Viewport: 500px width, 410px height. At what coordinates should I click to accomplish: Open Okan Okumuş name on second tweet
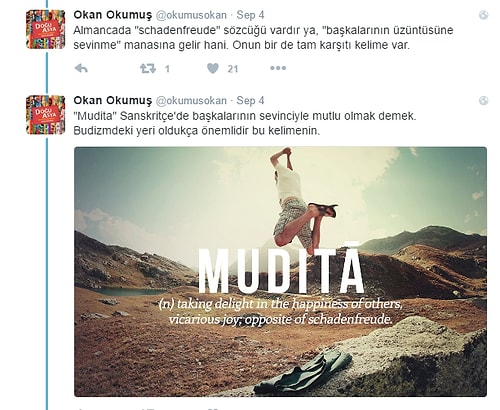click(113, 101)
